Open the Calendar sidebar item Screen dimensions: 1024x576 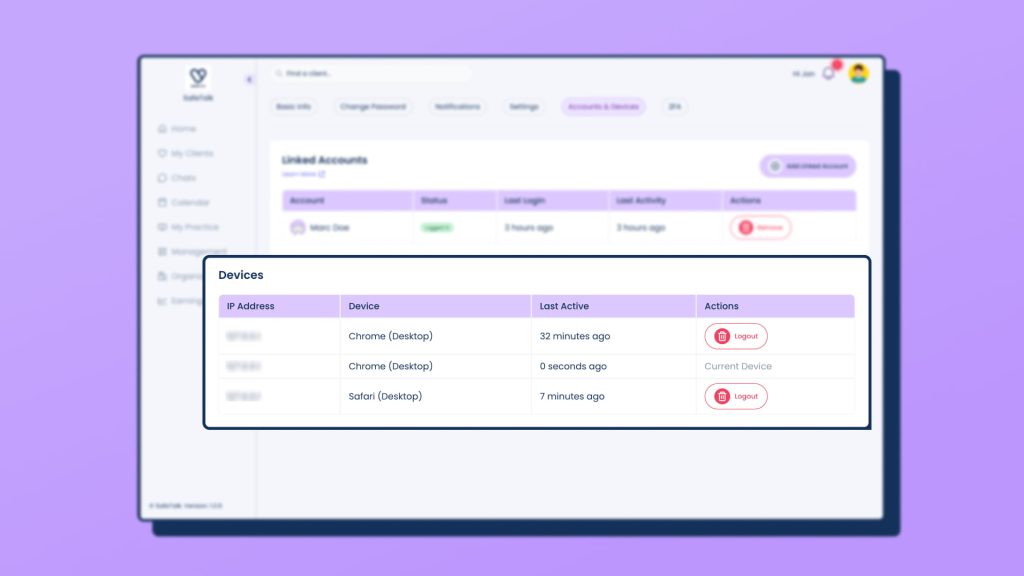(x=184, y=202)
